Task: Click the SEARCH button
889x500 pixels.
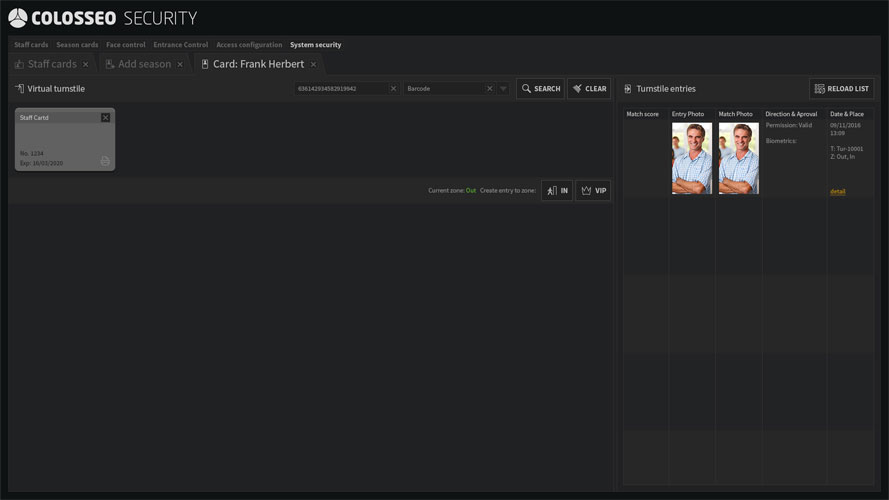Action: pos(540,88)
